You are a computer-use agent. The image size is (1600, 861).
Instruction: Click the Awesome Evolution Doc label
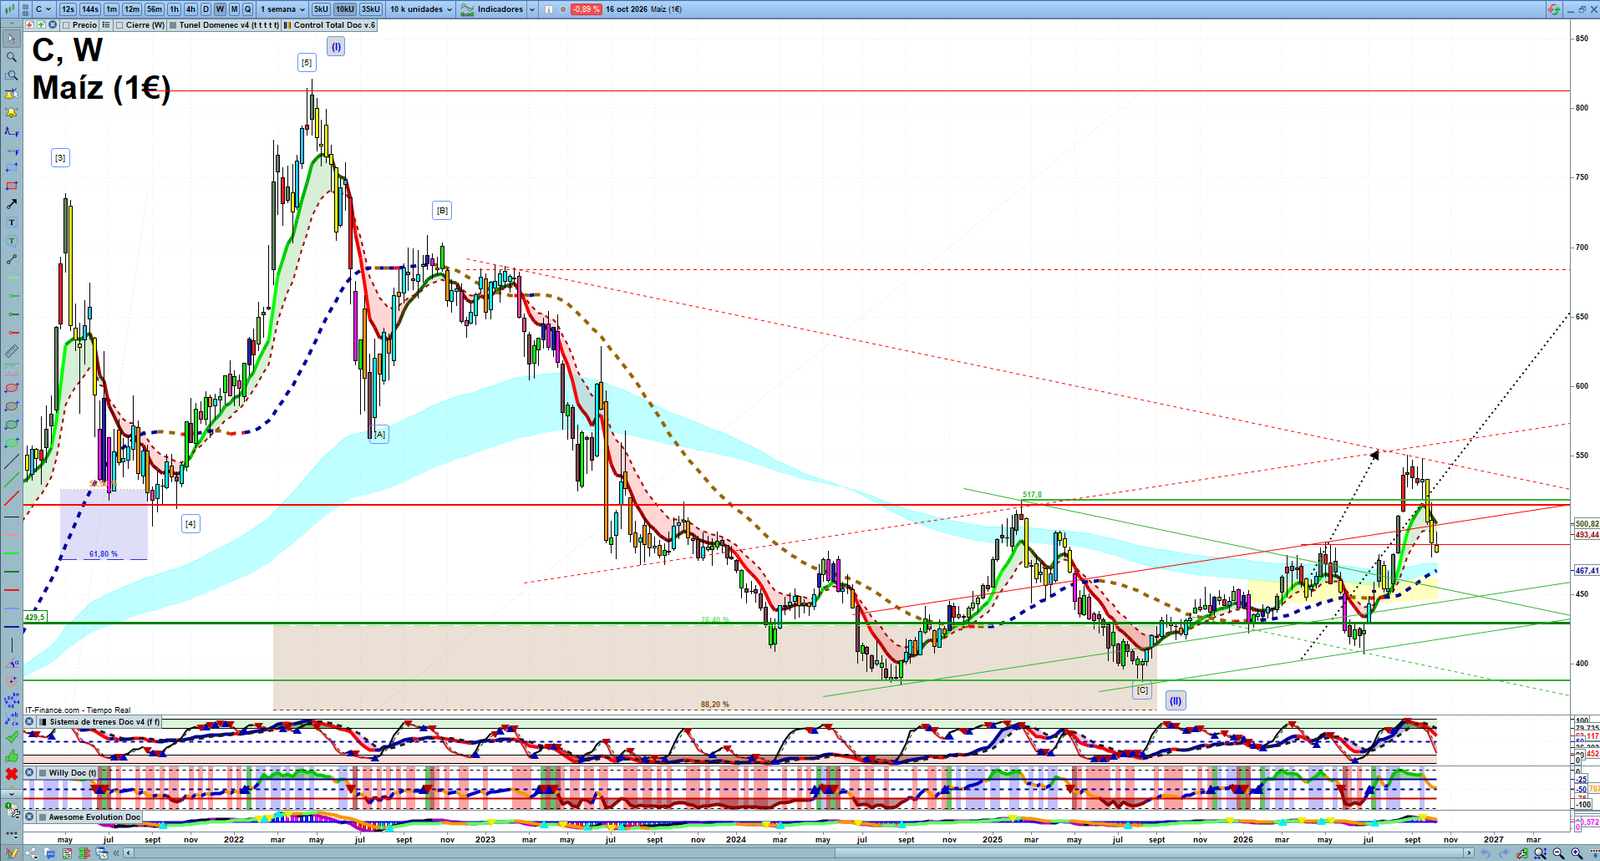coord(95,817)
